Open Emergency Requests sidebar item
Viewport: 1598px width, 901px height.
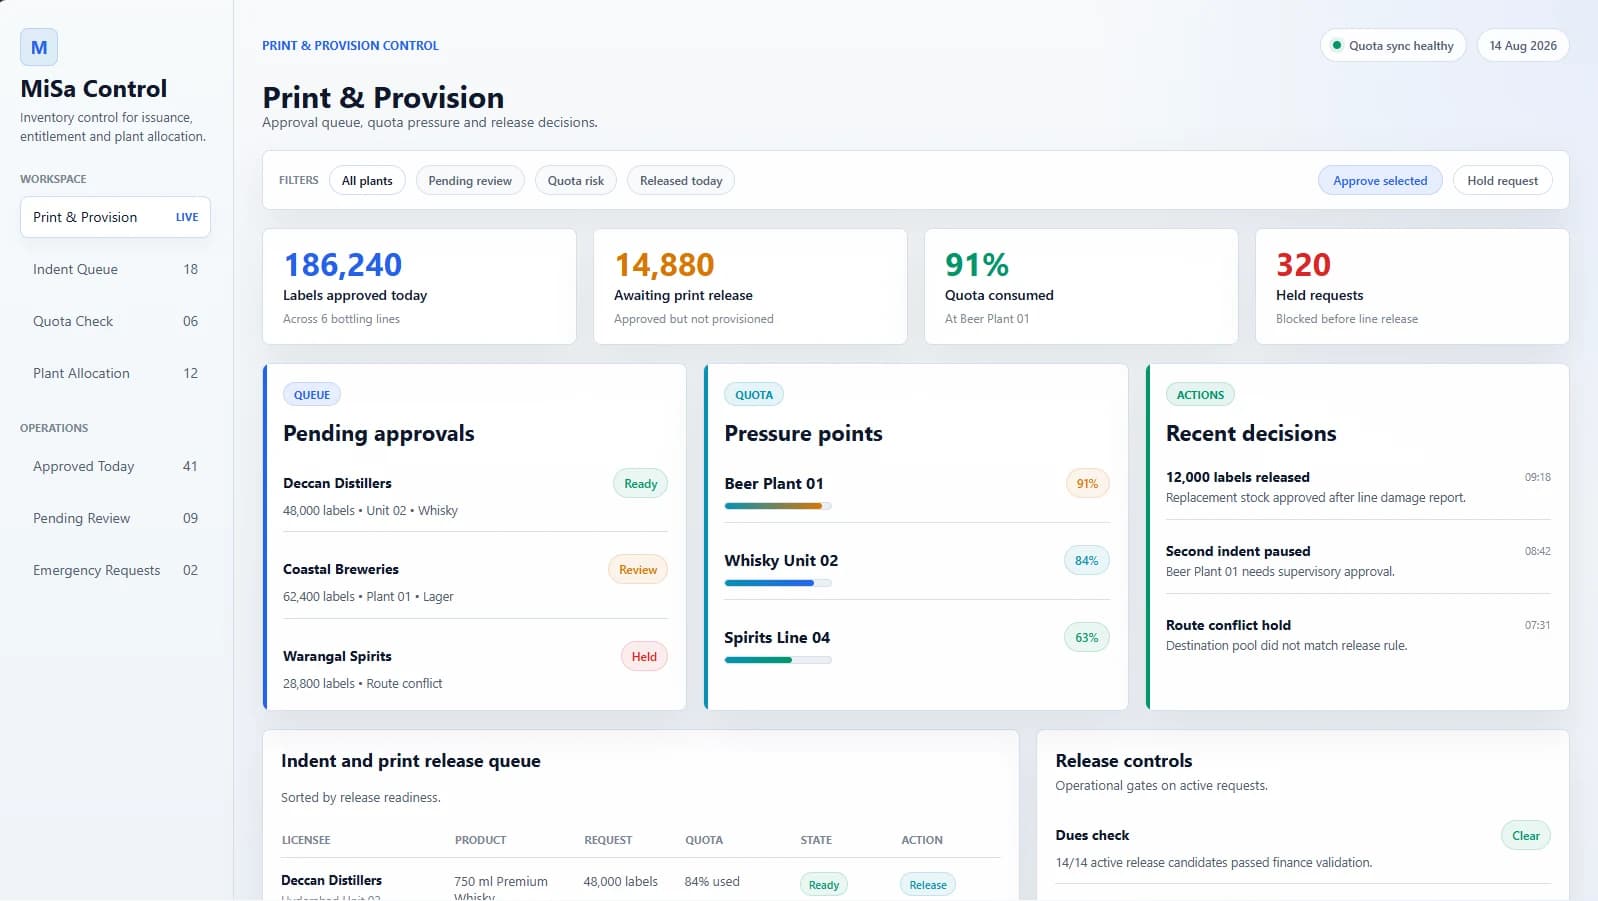click(115, 570)
